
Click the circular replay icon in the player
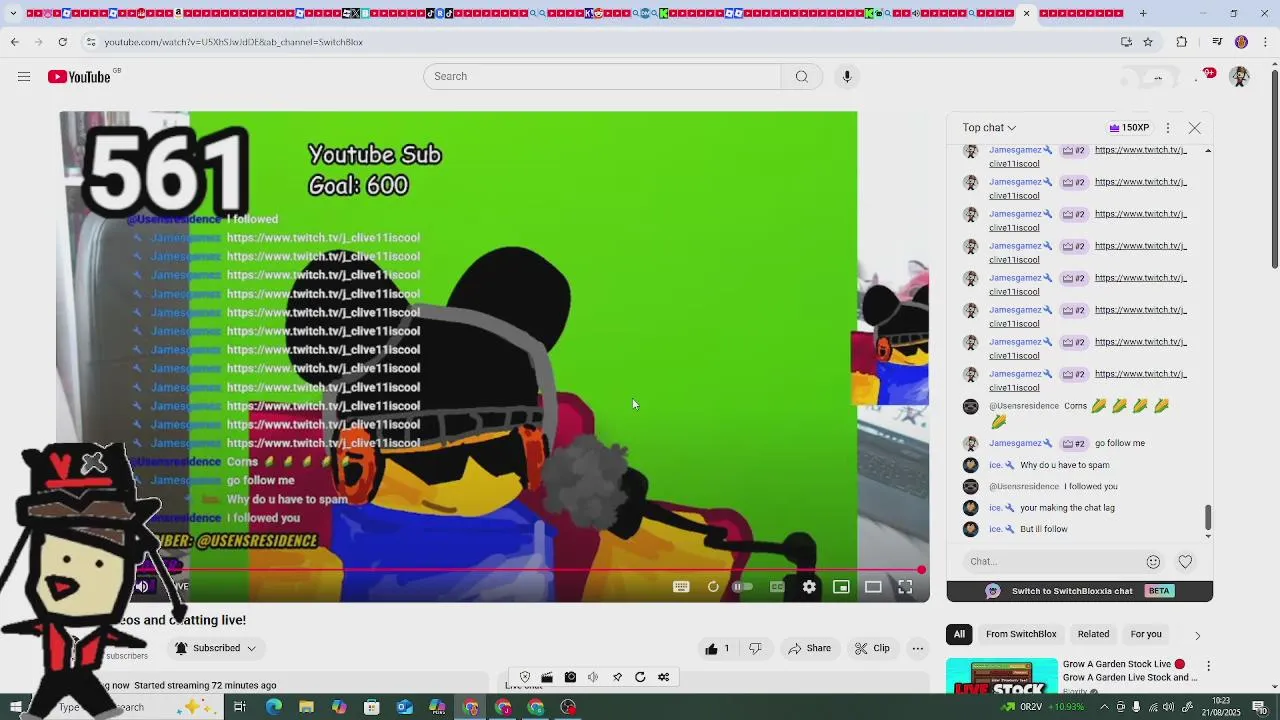coord(713,587)
